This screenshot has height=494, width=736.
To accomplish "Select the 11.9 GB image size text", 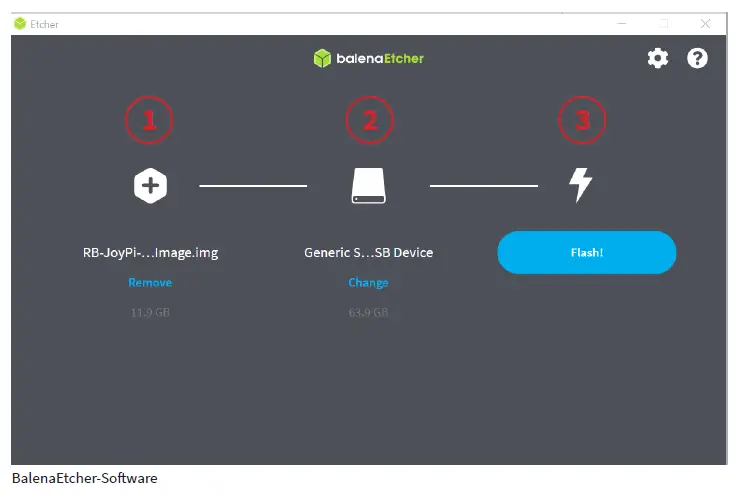I will coord(150,312).
